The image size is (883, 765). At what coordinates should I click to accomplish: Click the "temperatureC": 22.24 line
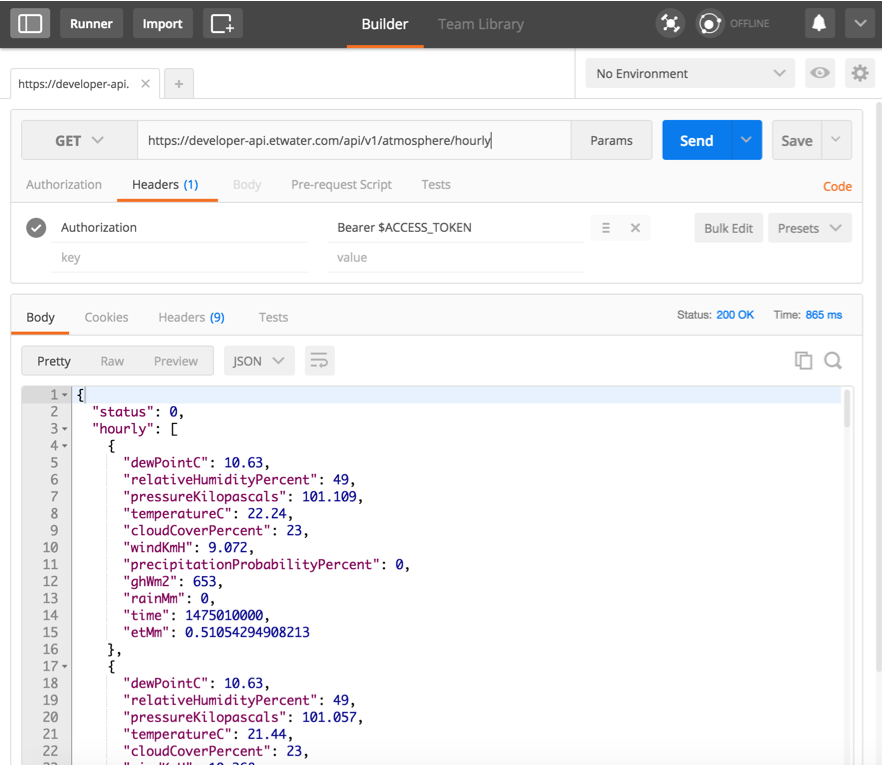coord(208,514)
